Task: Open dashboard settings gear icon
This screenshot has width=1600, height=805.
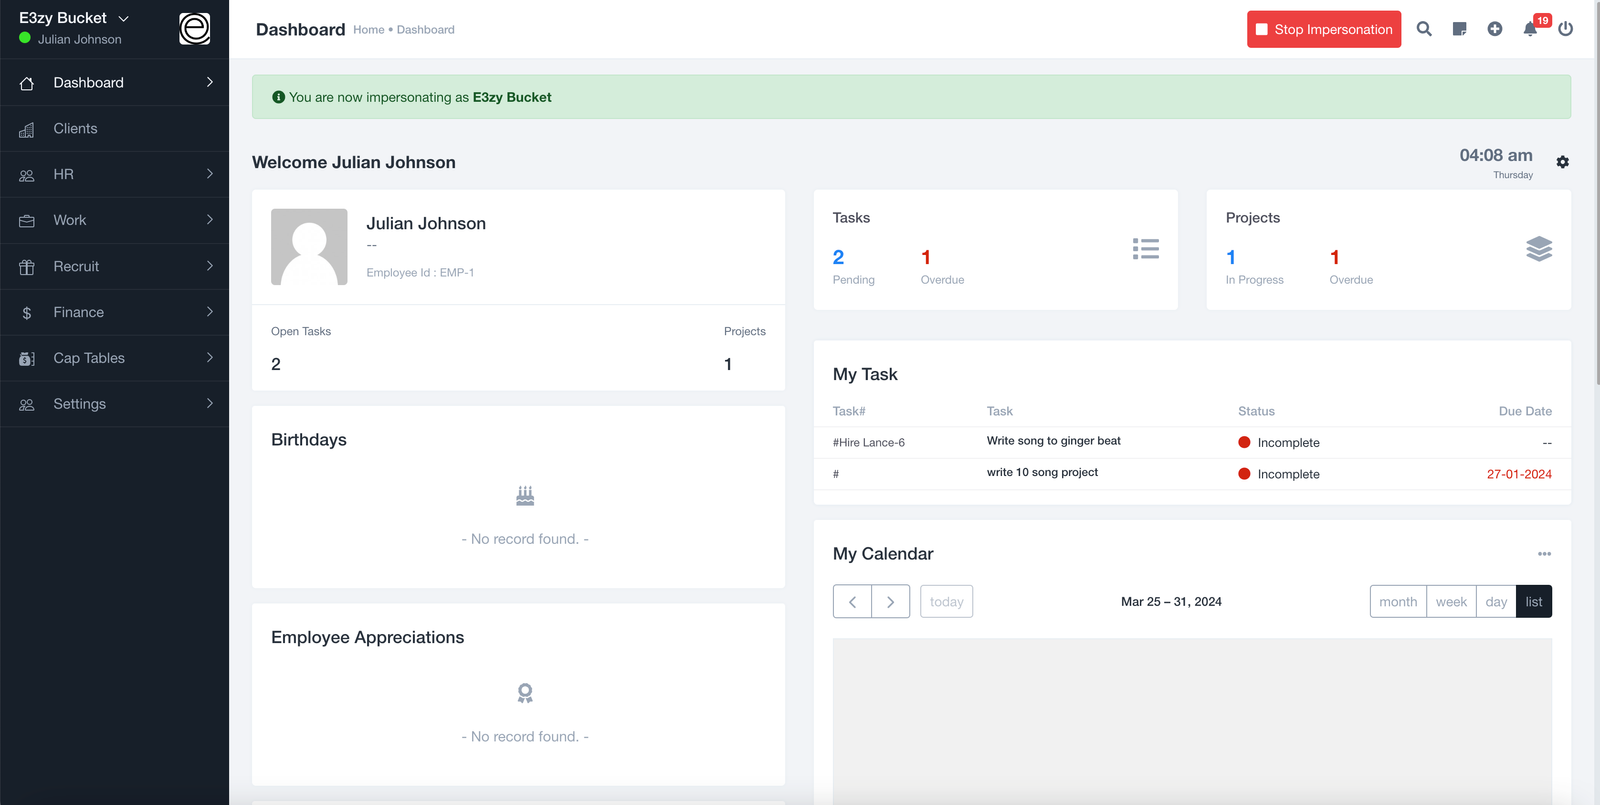Action: pos(1562,162)
